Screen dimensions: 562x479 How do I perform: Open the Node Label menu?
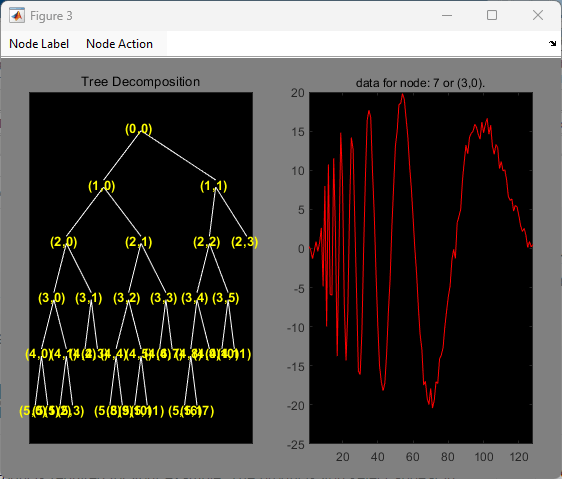click(x=39, y=44)
